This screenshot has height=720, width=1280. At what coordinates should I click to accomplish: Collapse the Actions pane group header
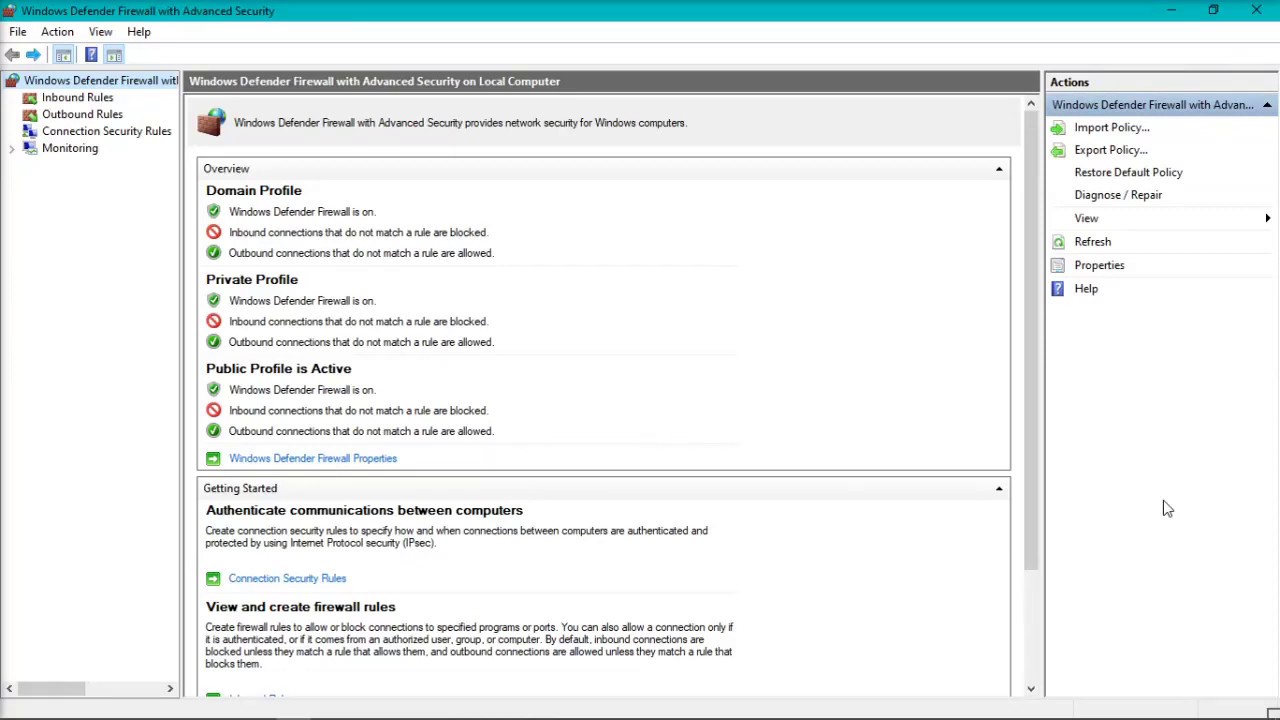pos(1267,105)
